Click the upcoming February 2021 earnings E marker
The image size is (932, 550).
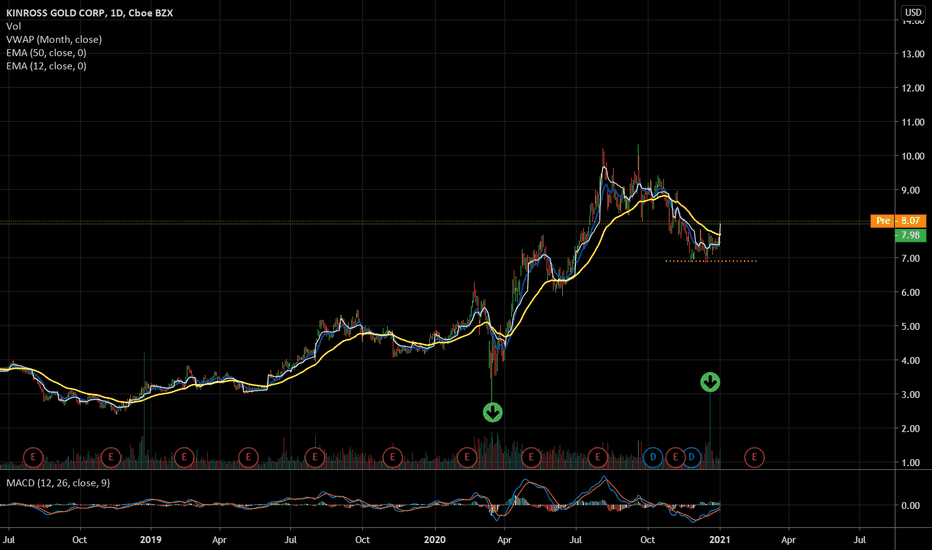(754, 457)
